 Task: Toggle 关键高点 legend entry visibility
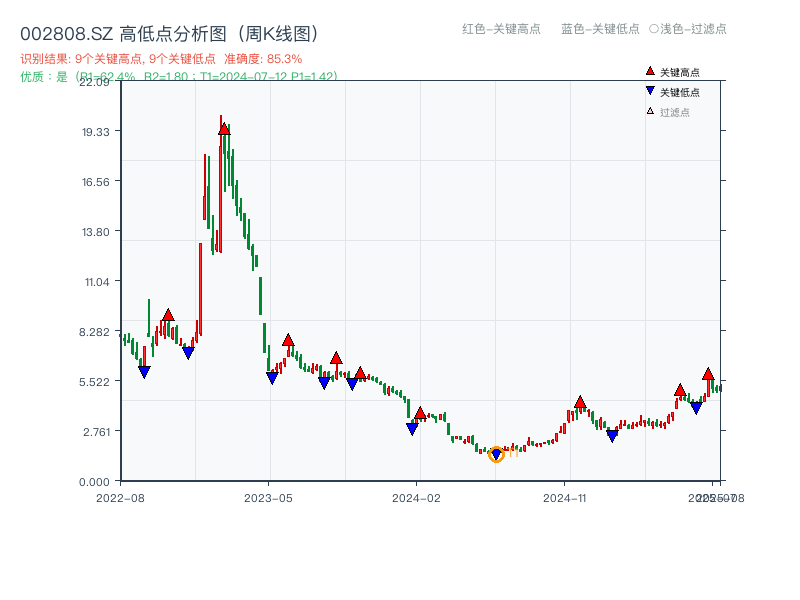point(672,72)
